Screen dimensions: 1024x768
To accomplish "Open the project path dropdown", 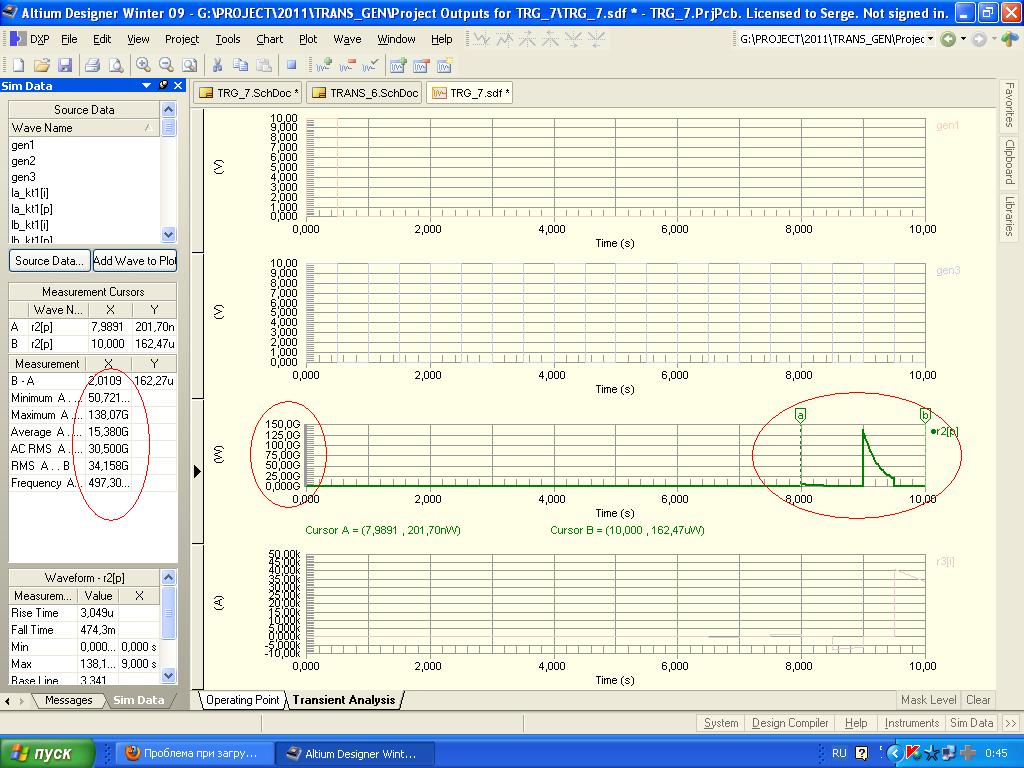I will pos(931,39).
